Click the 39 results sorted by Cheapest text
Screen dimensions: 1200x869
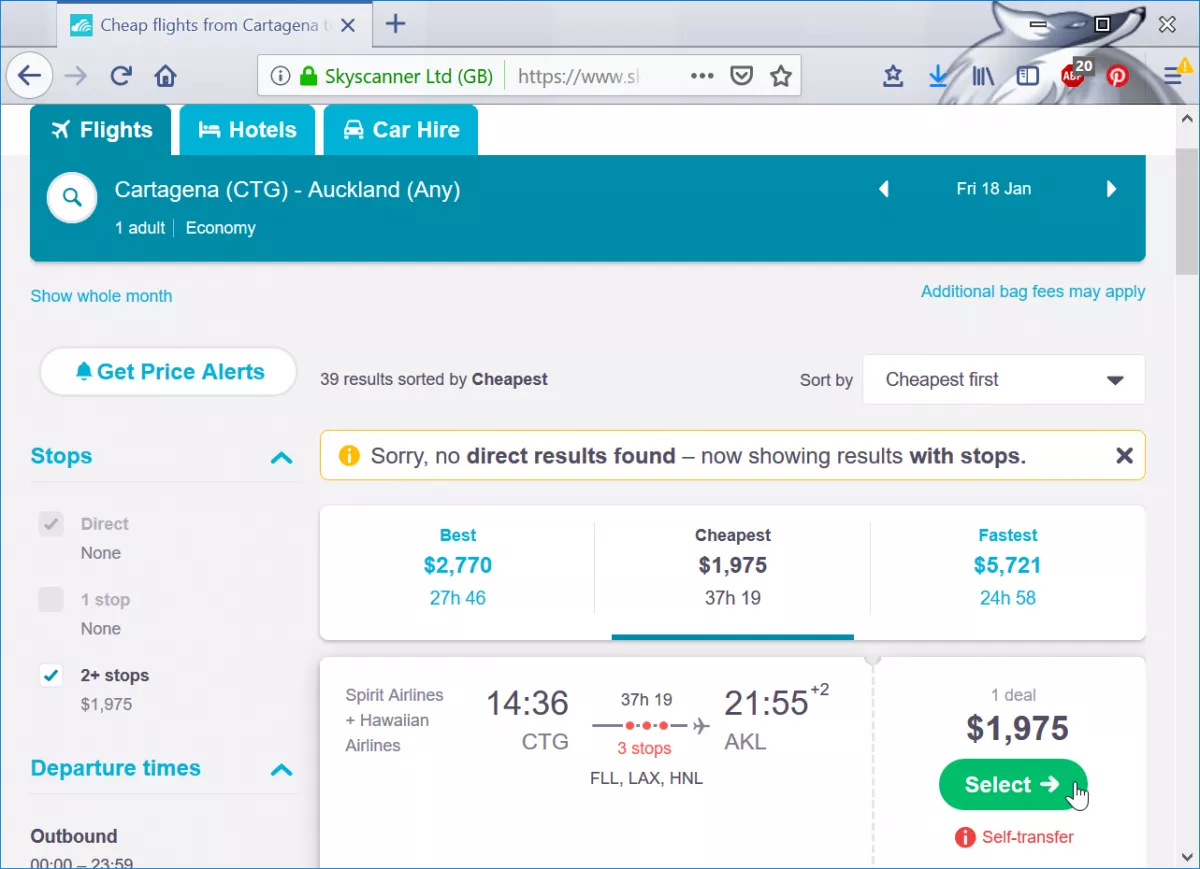(x=434, y=380)
